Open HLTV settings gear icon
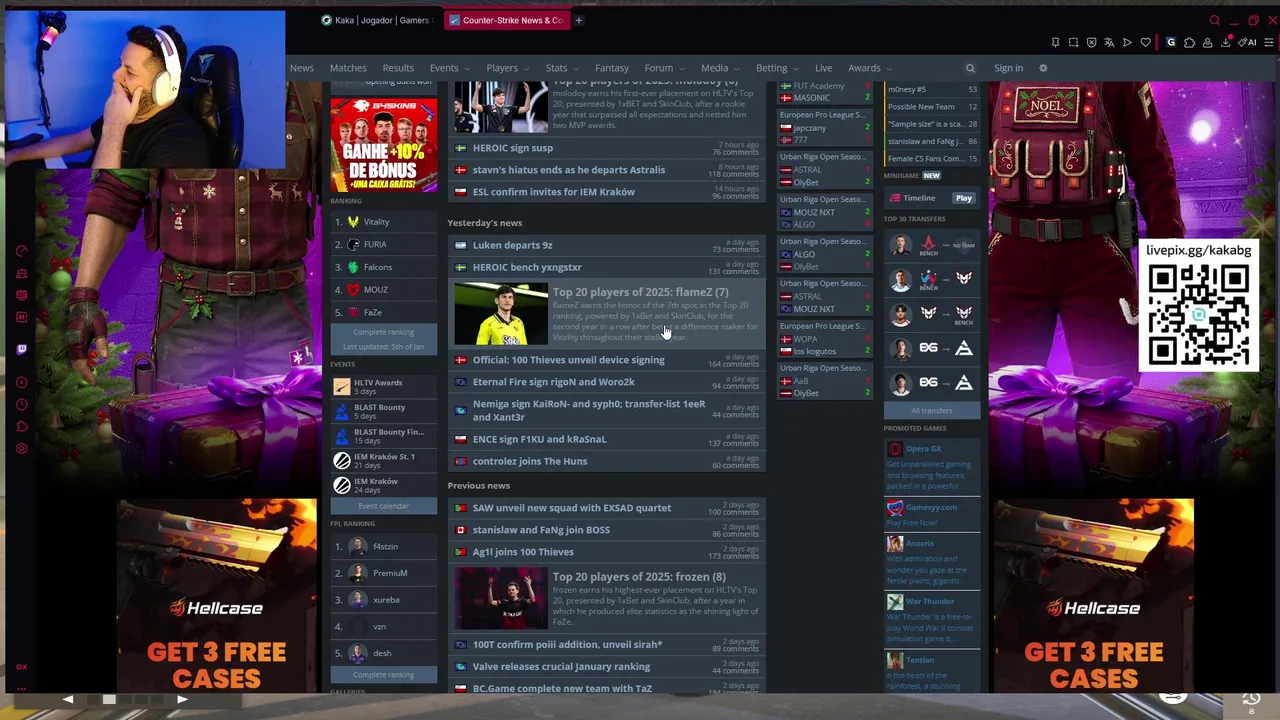 point(1043,68)
